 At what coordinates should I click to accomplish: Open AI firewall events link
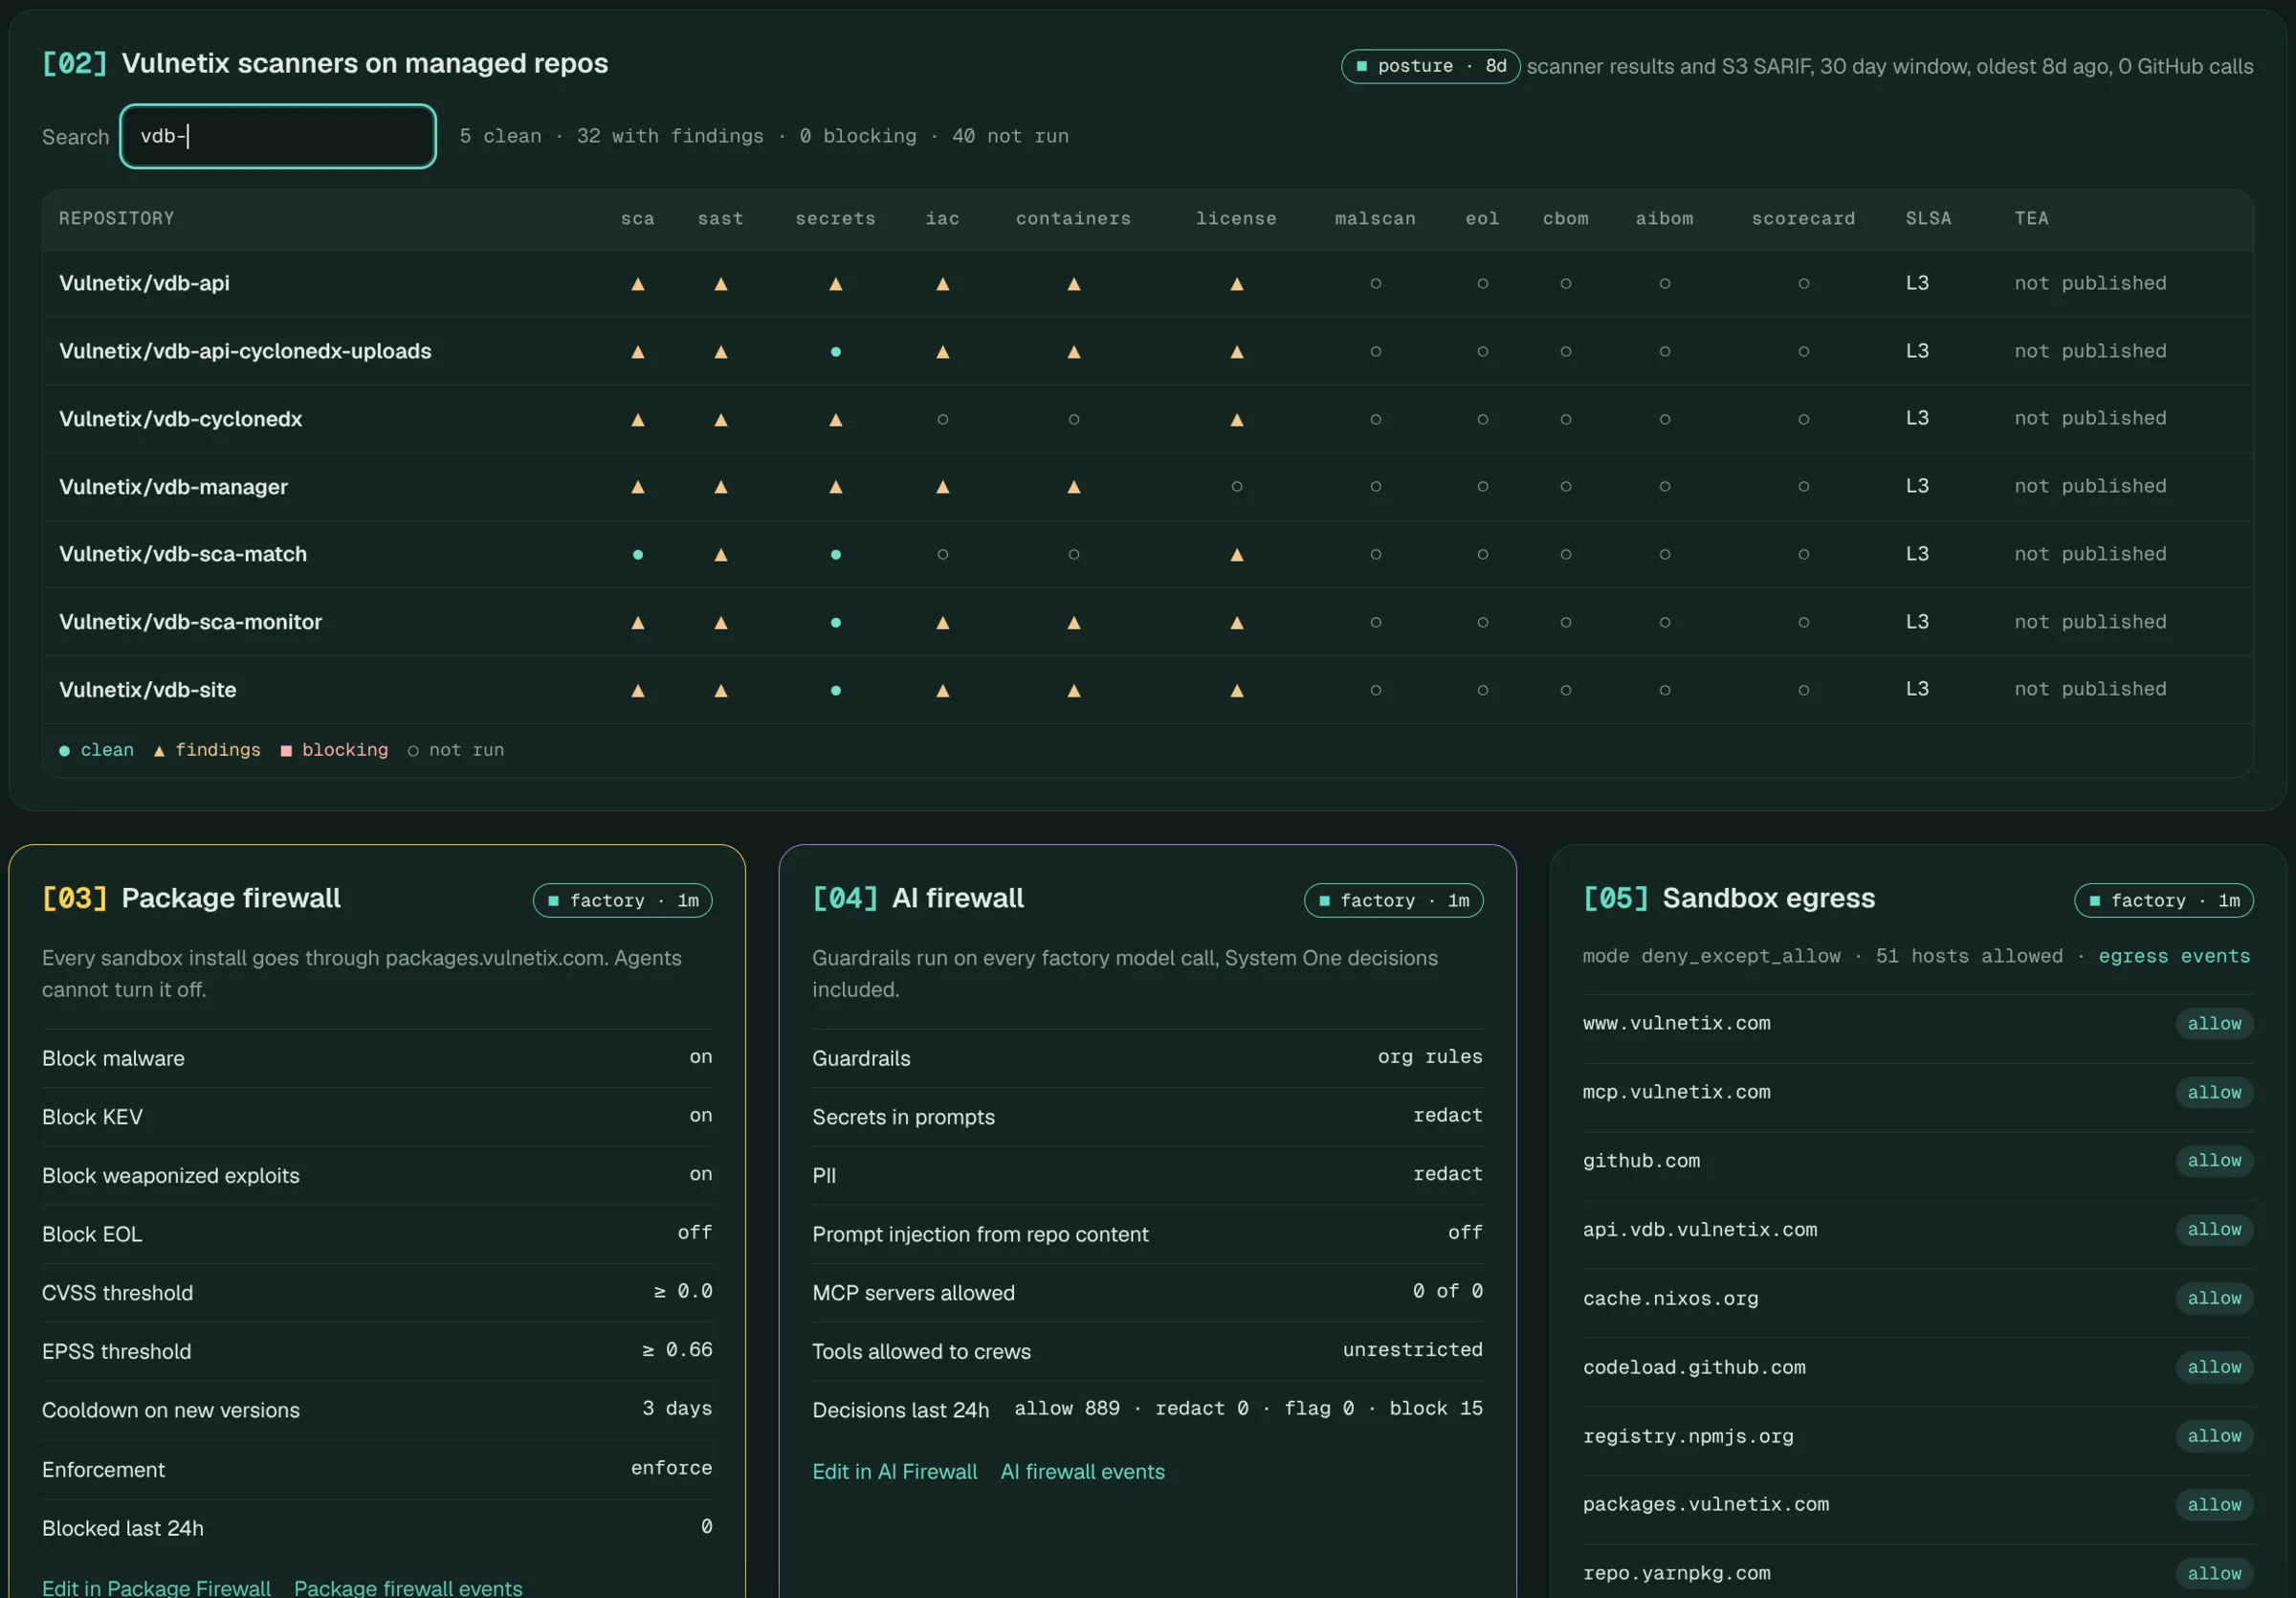(1083, 1472)
